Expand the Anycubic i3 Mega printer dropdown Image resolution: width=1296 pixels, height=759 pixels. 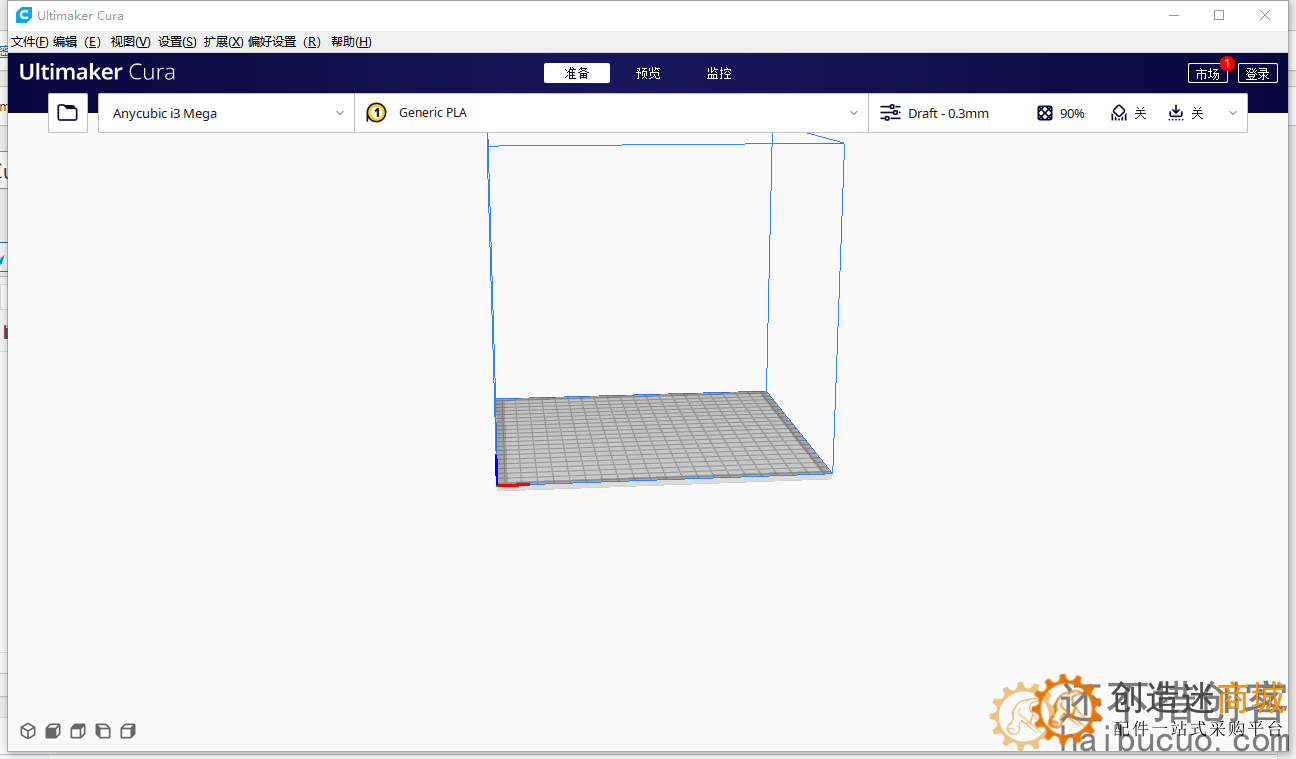[x=226, y=113]
